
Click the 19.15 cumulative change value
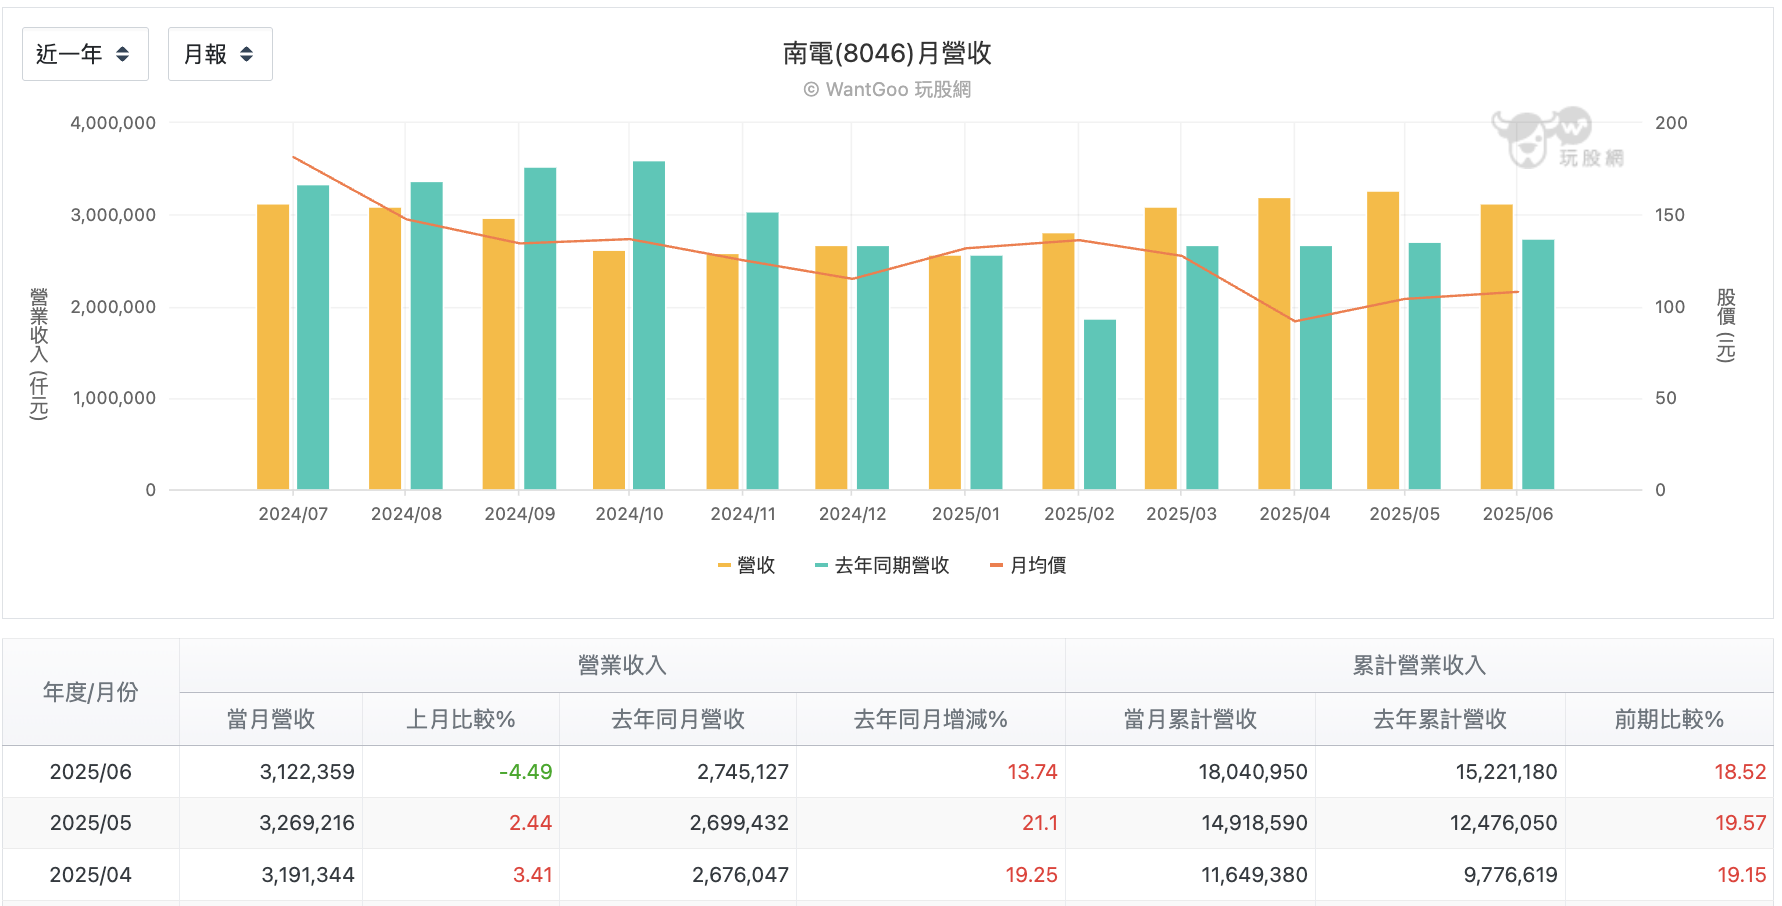coord(1741,875)
